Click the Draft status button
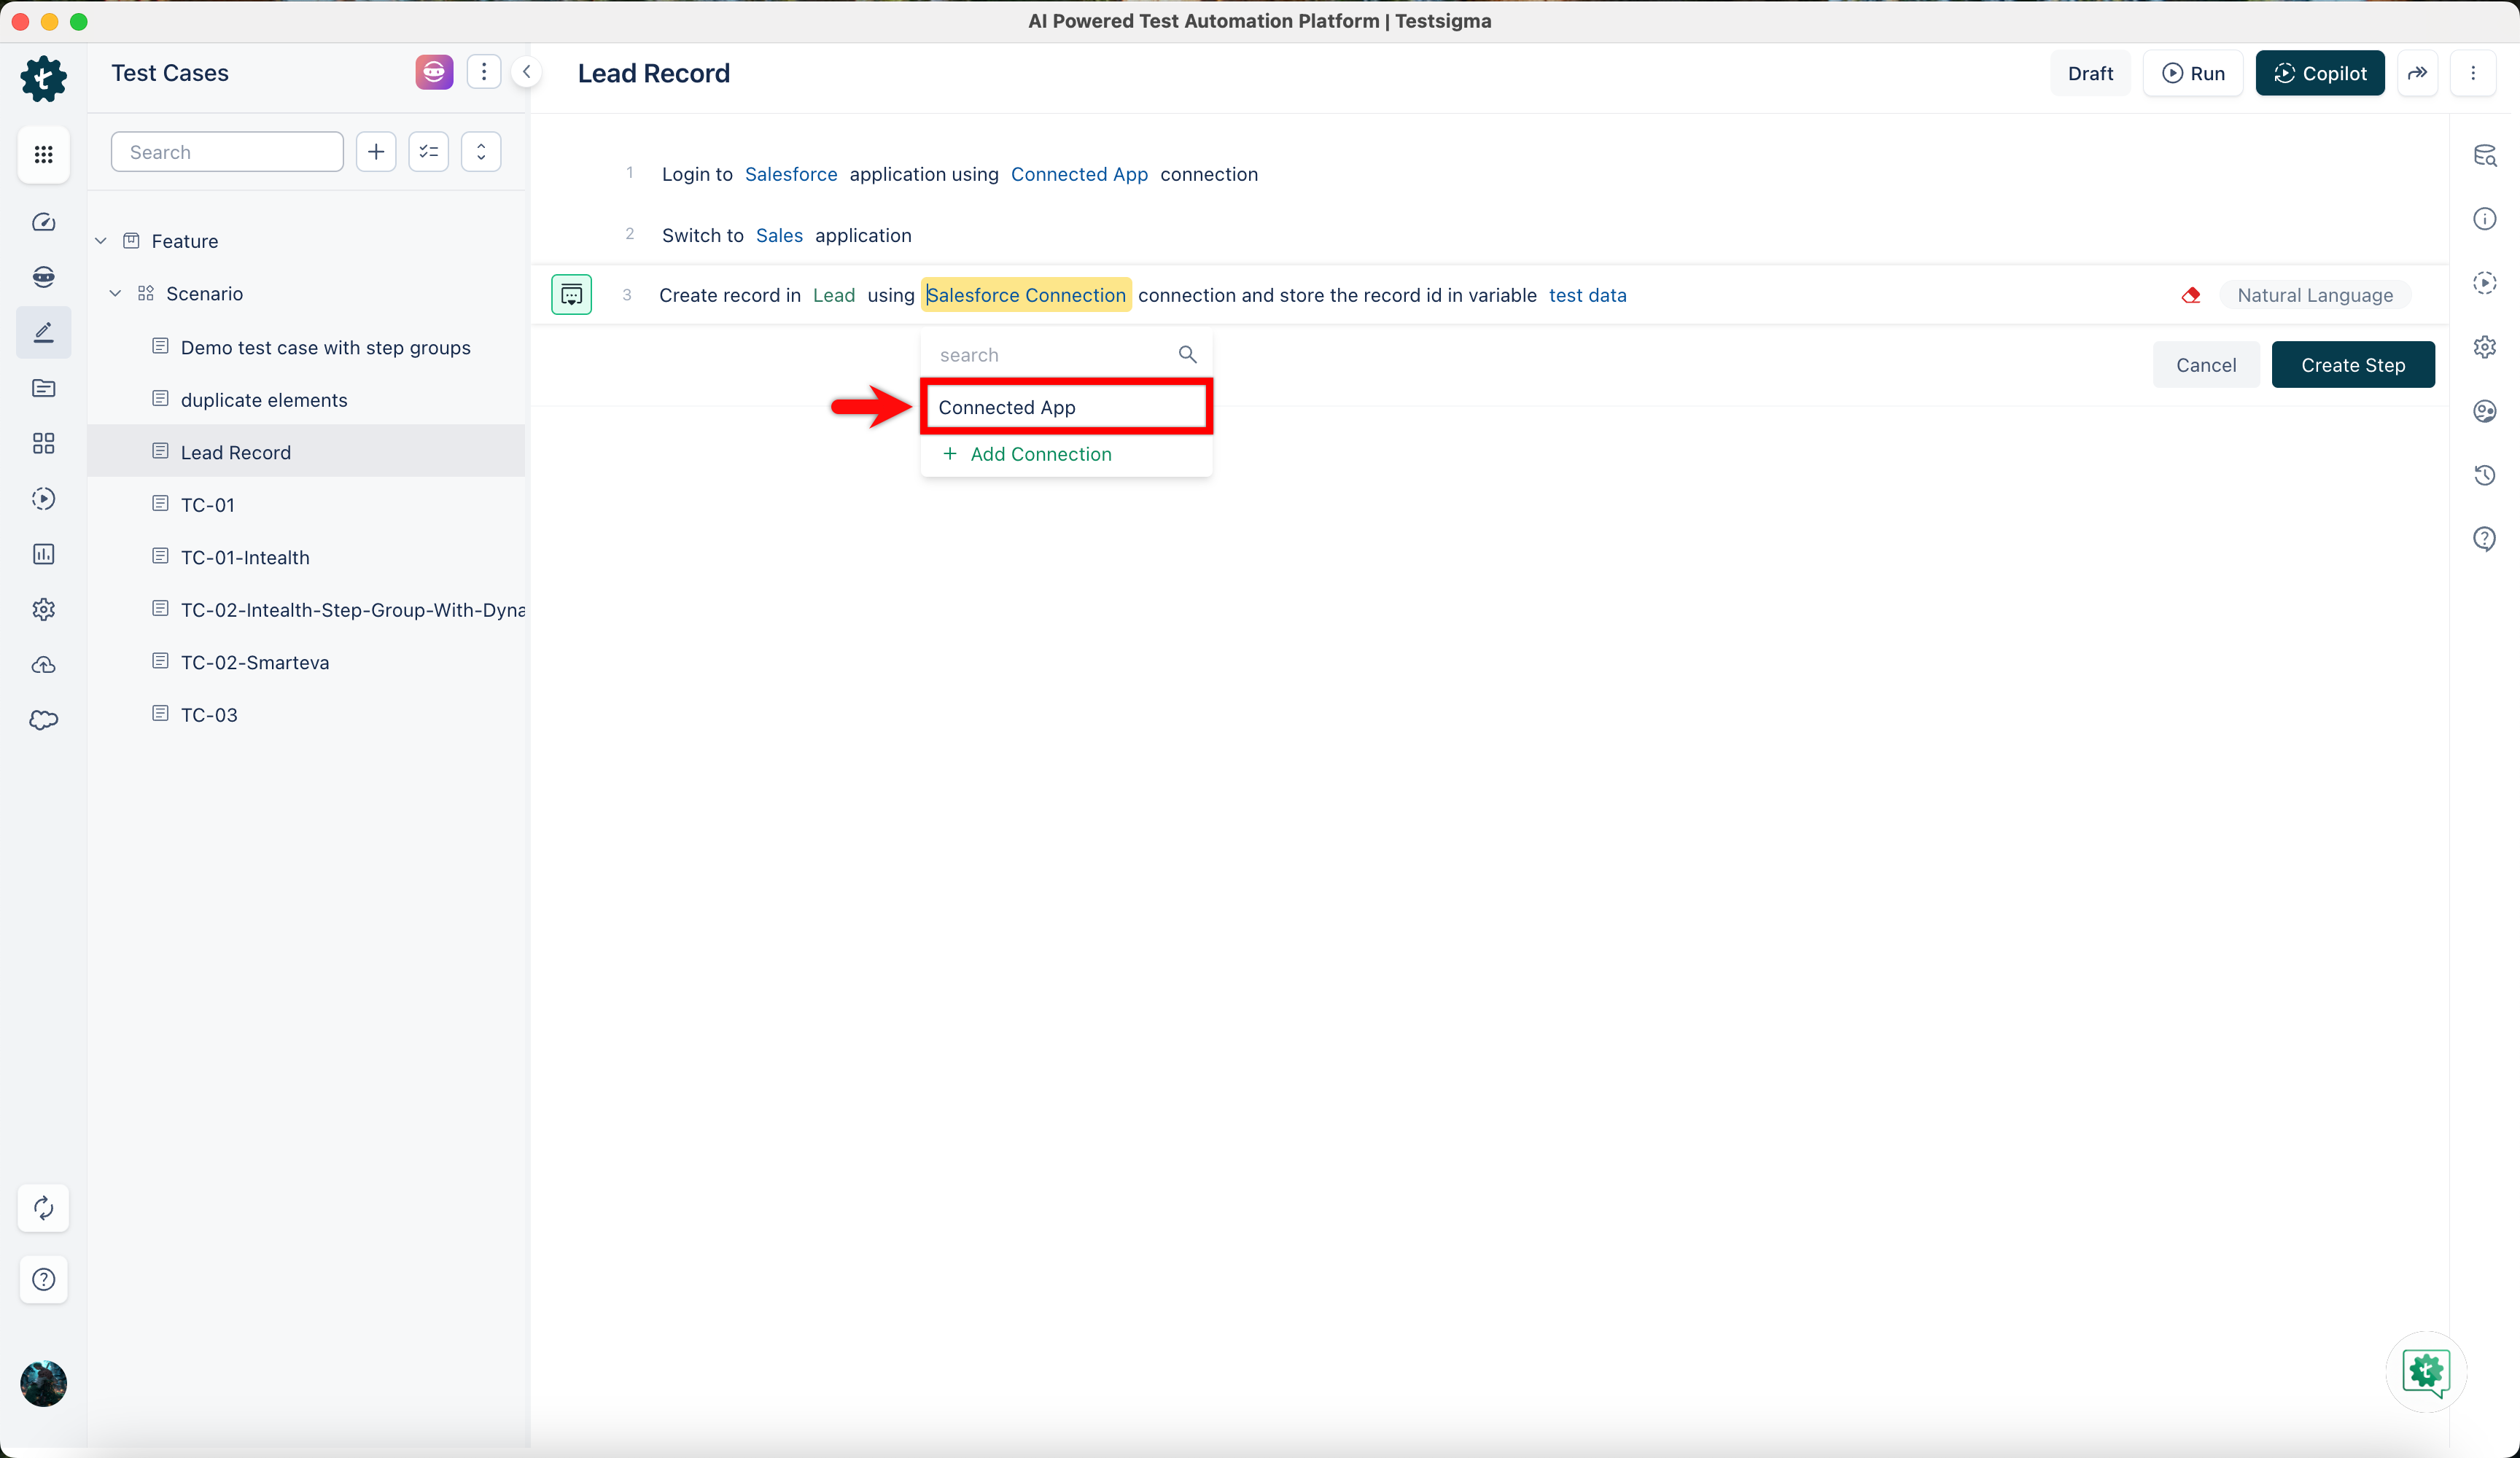The image size is (2520, 1458). 2090,73
